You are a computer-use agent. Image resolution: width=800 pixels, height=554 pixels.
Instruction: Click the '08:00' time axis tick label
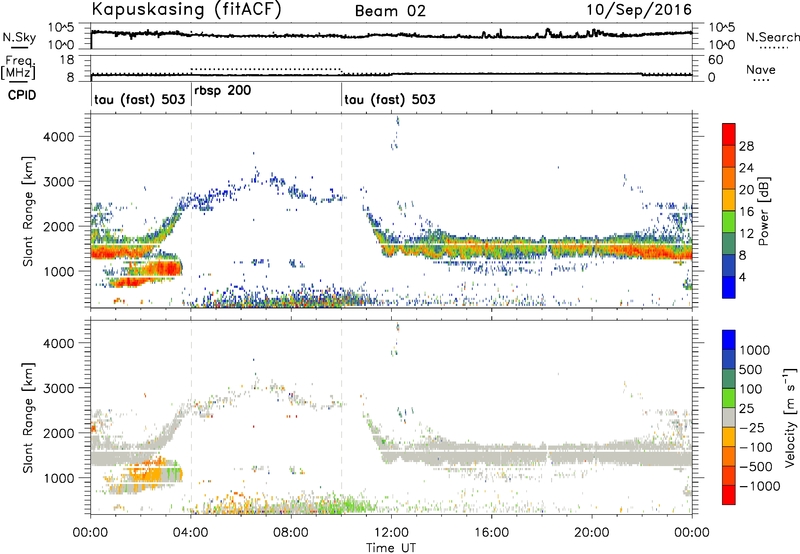click(291, 533)
